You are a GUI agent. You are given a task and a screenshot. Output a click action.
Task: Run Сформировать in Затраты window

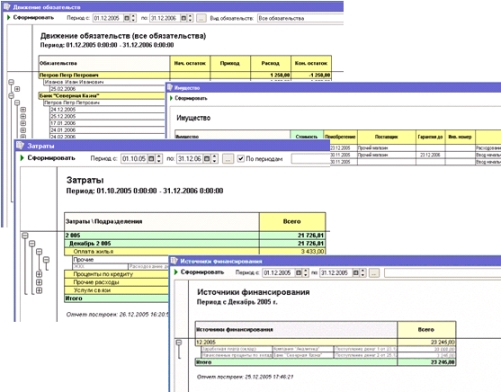pyautogui.click(x=47, y=158)
